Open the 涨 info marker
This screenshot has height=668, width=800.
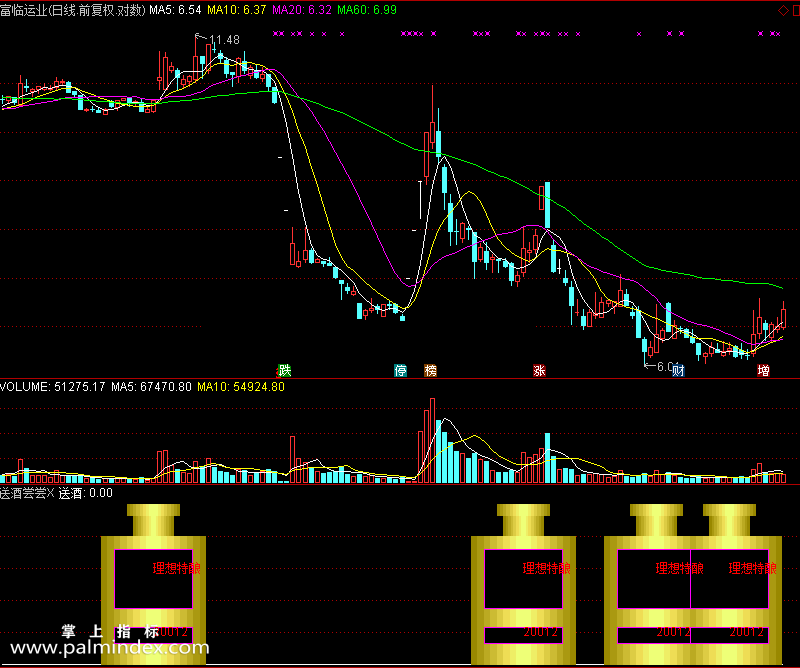click(x=539, y=370)
